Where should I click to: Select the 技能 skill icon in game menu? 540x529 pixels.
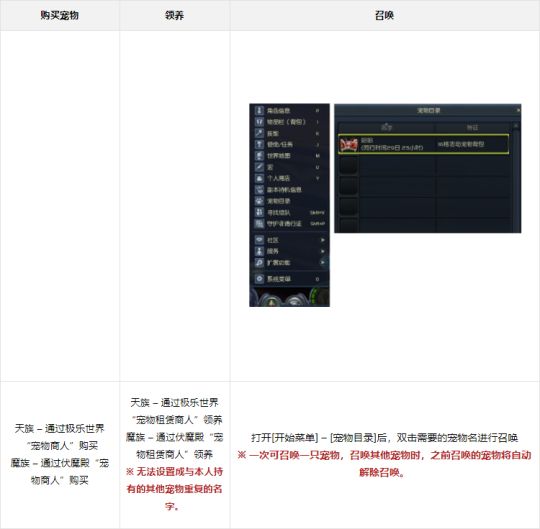coord(259,133)
